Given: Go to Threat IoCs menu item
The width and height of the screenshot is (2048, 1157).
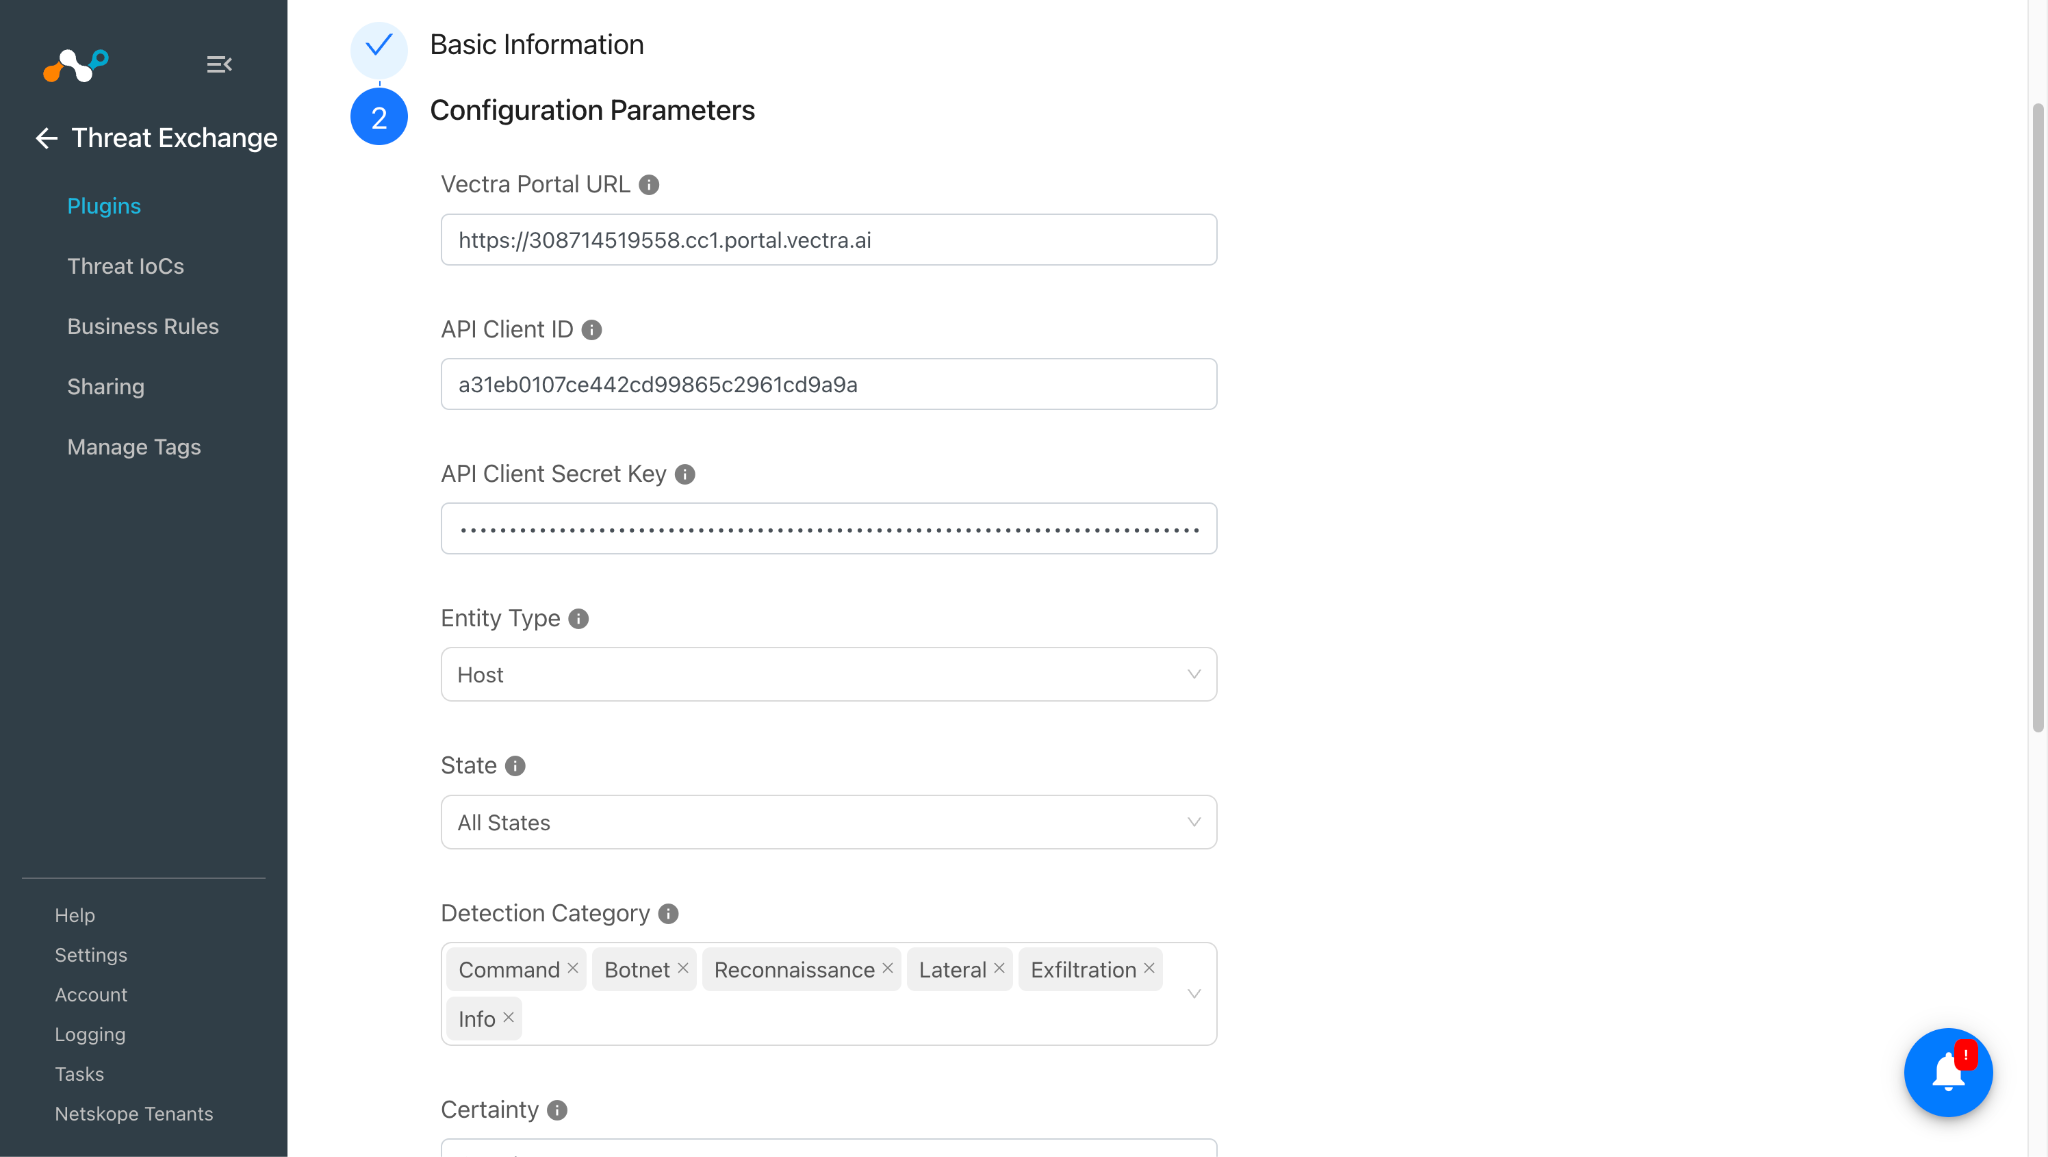Looking at the screenshot, I should [126, 266].
